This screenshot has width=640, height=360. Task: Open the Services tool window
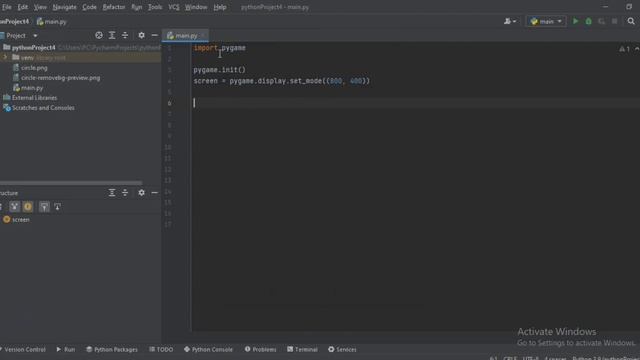click(342, 349)
